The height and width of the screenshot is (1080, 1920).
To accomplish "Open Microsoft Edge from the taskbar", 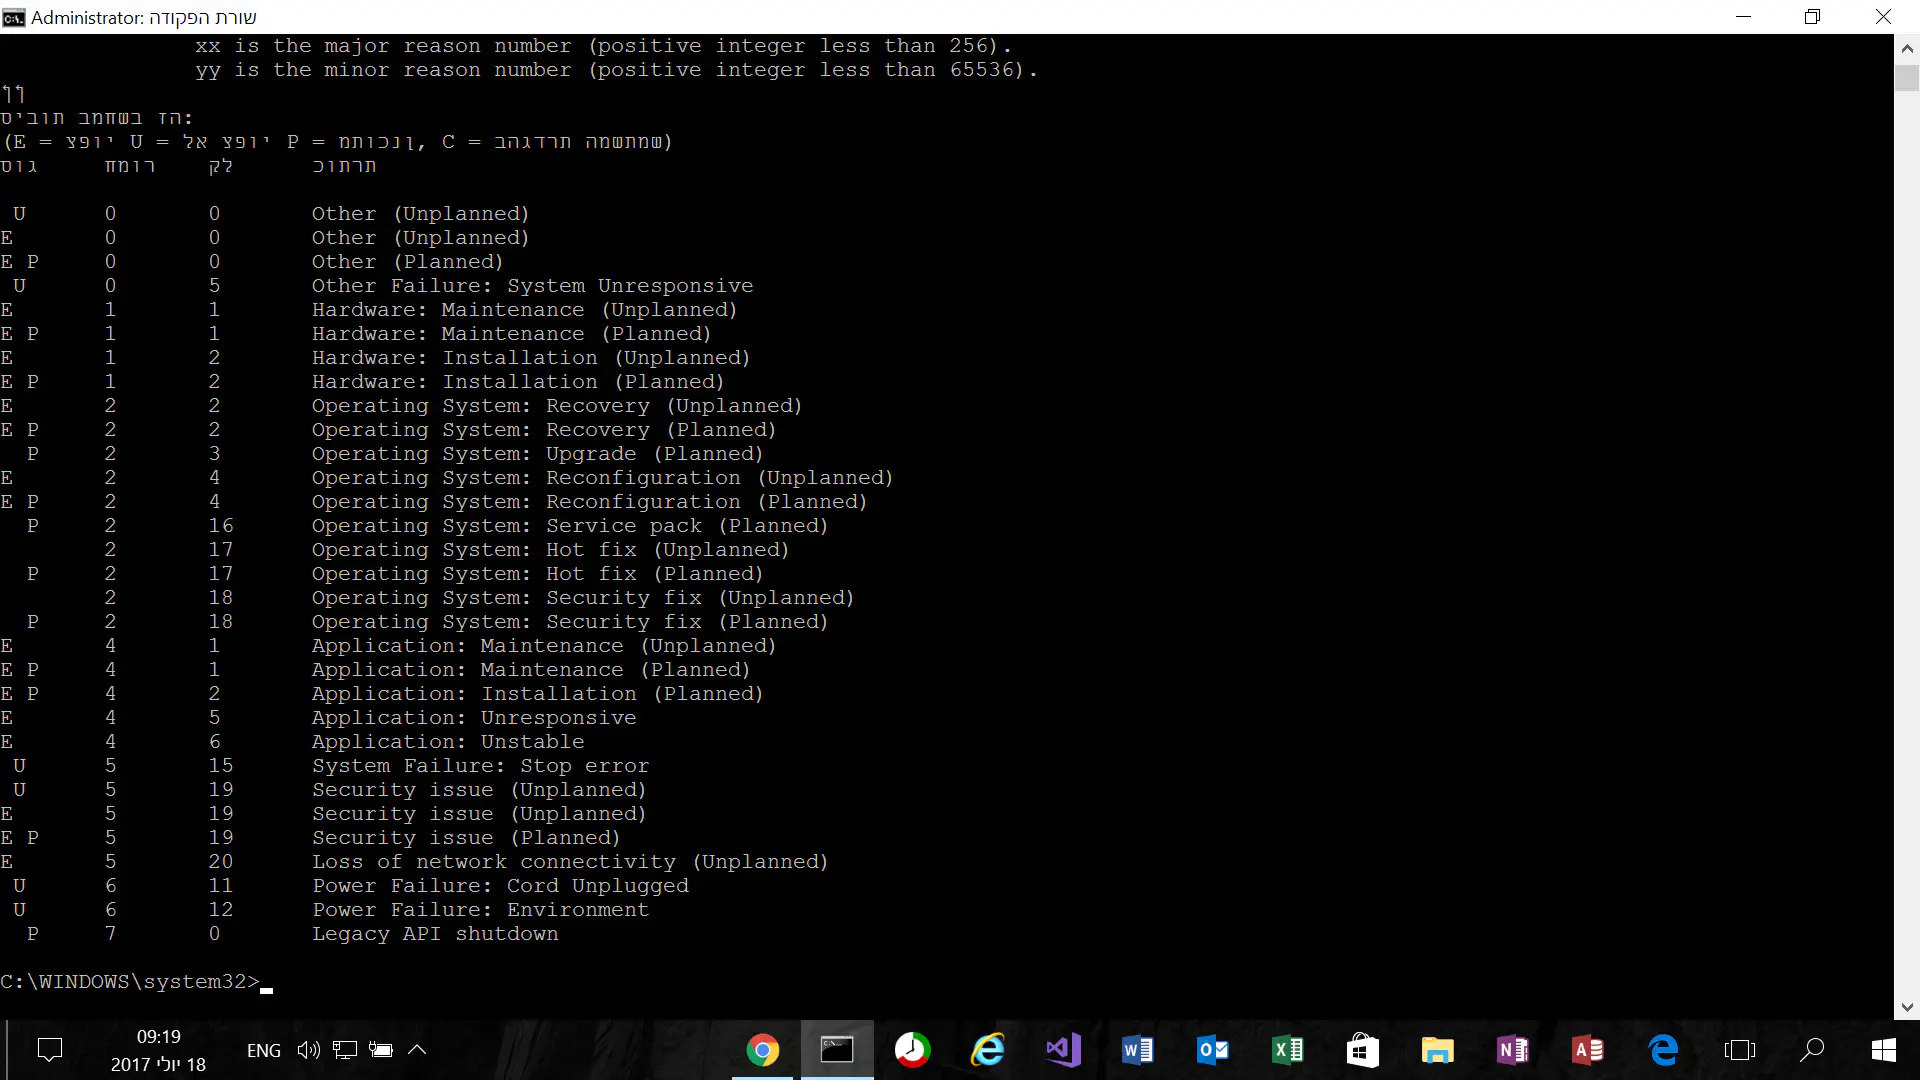I will pyautogui.click(x=1663, y=1050).
